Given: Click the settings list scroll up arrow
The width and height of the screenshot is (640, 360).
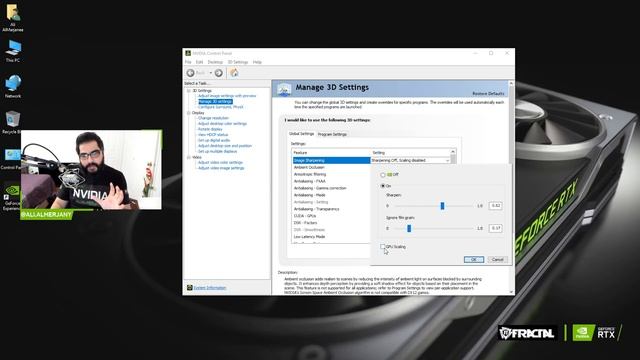Looking at the screenshot, I should click(x=453, y=152).
